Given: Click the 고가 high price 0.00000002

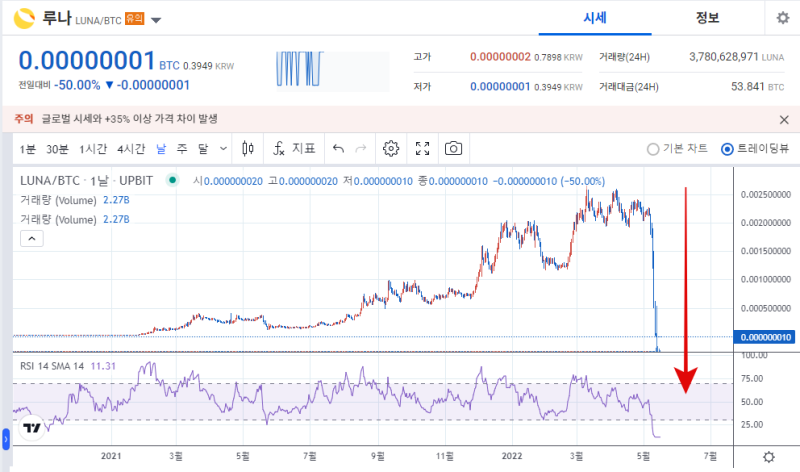Looking at the screenshot, I should coord(500,57).
